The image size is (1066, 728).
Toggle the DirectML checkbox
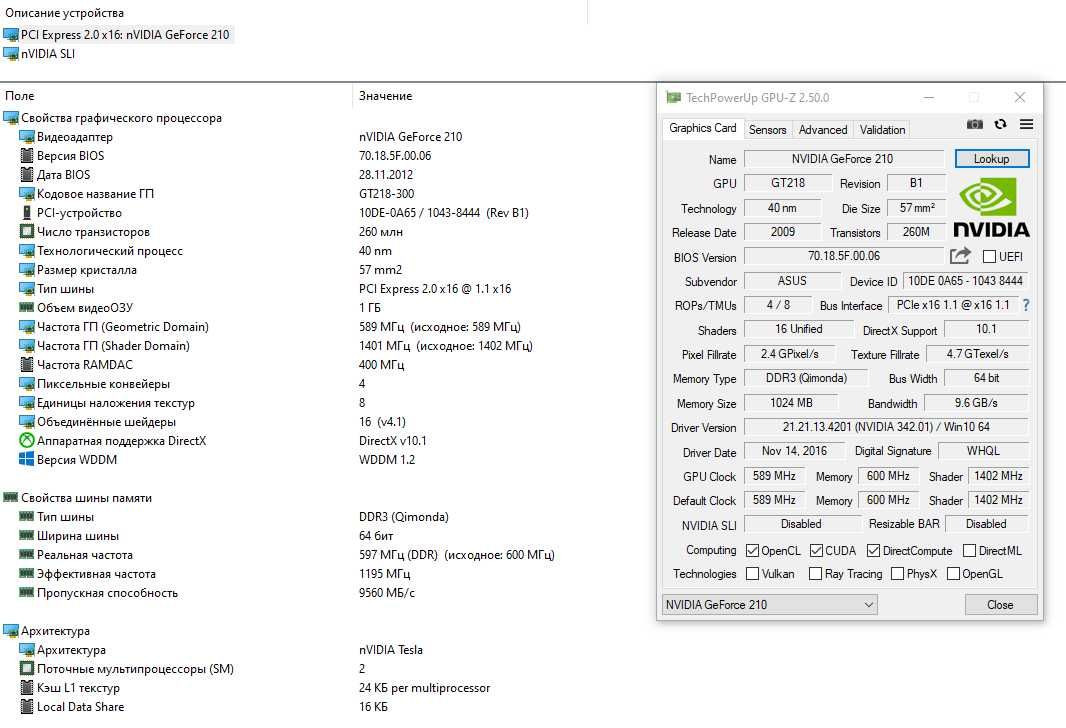click(x=969, y=551)
